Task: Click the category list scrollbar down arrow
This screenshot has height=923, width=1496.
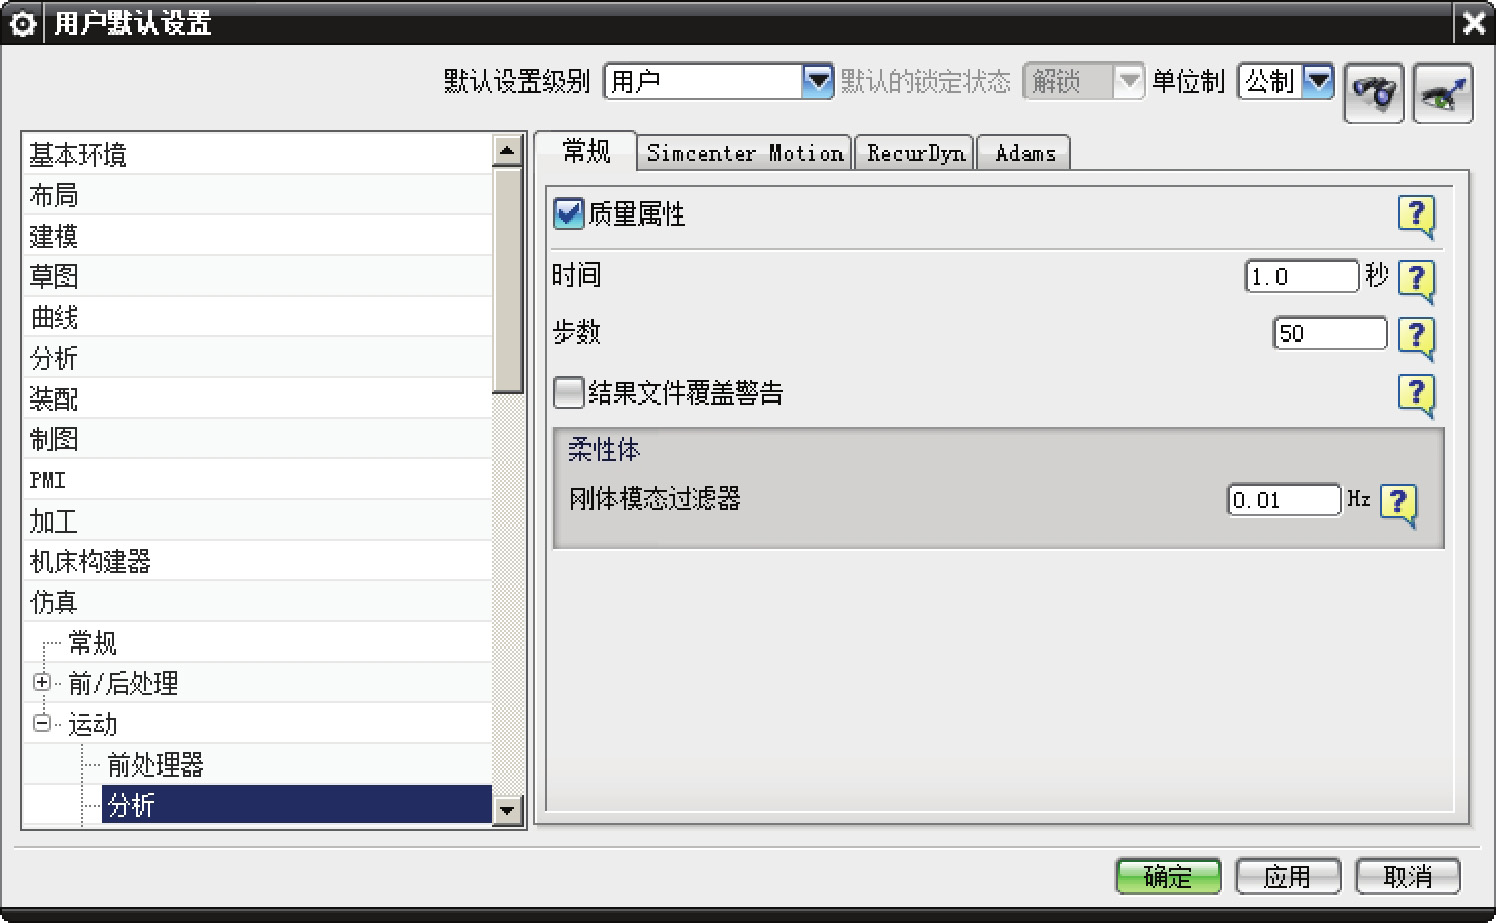Action: click(x=508, y=810)
